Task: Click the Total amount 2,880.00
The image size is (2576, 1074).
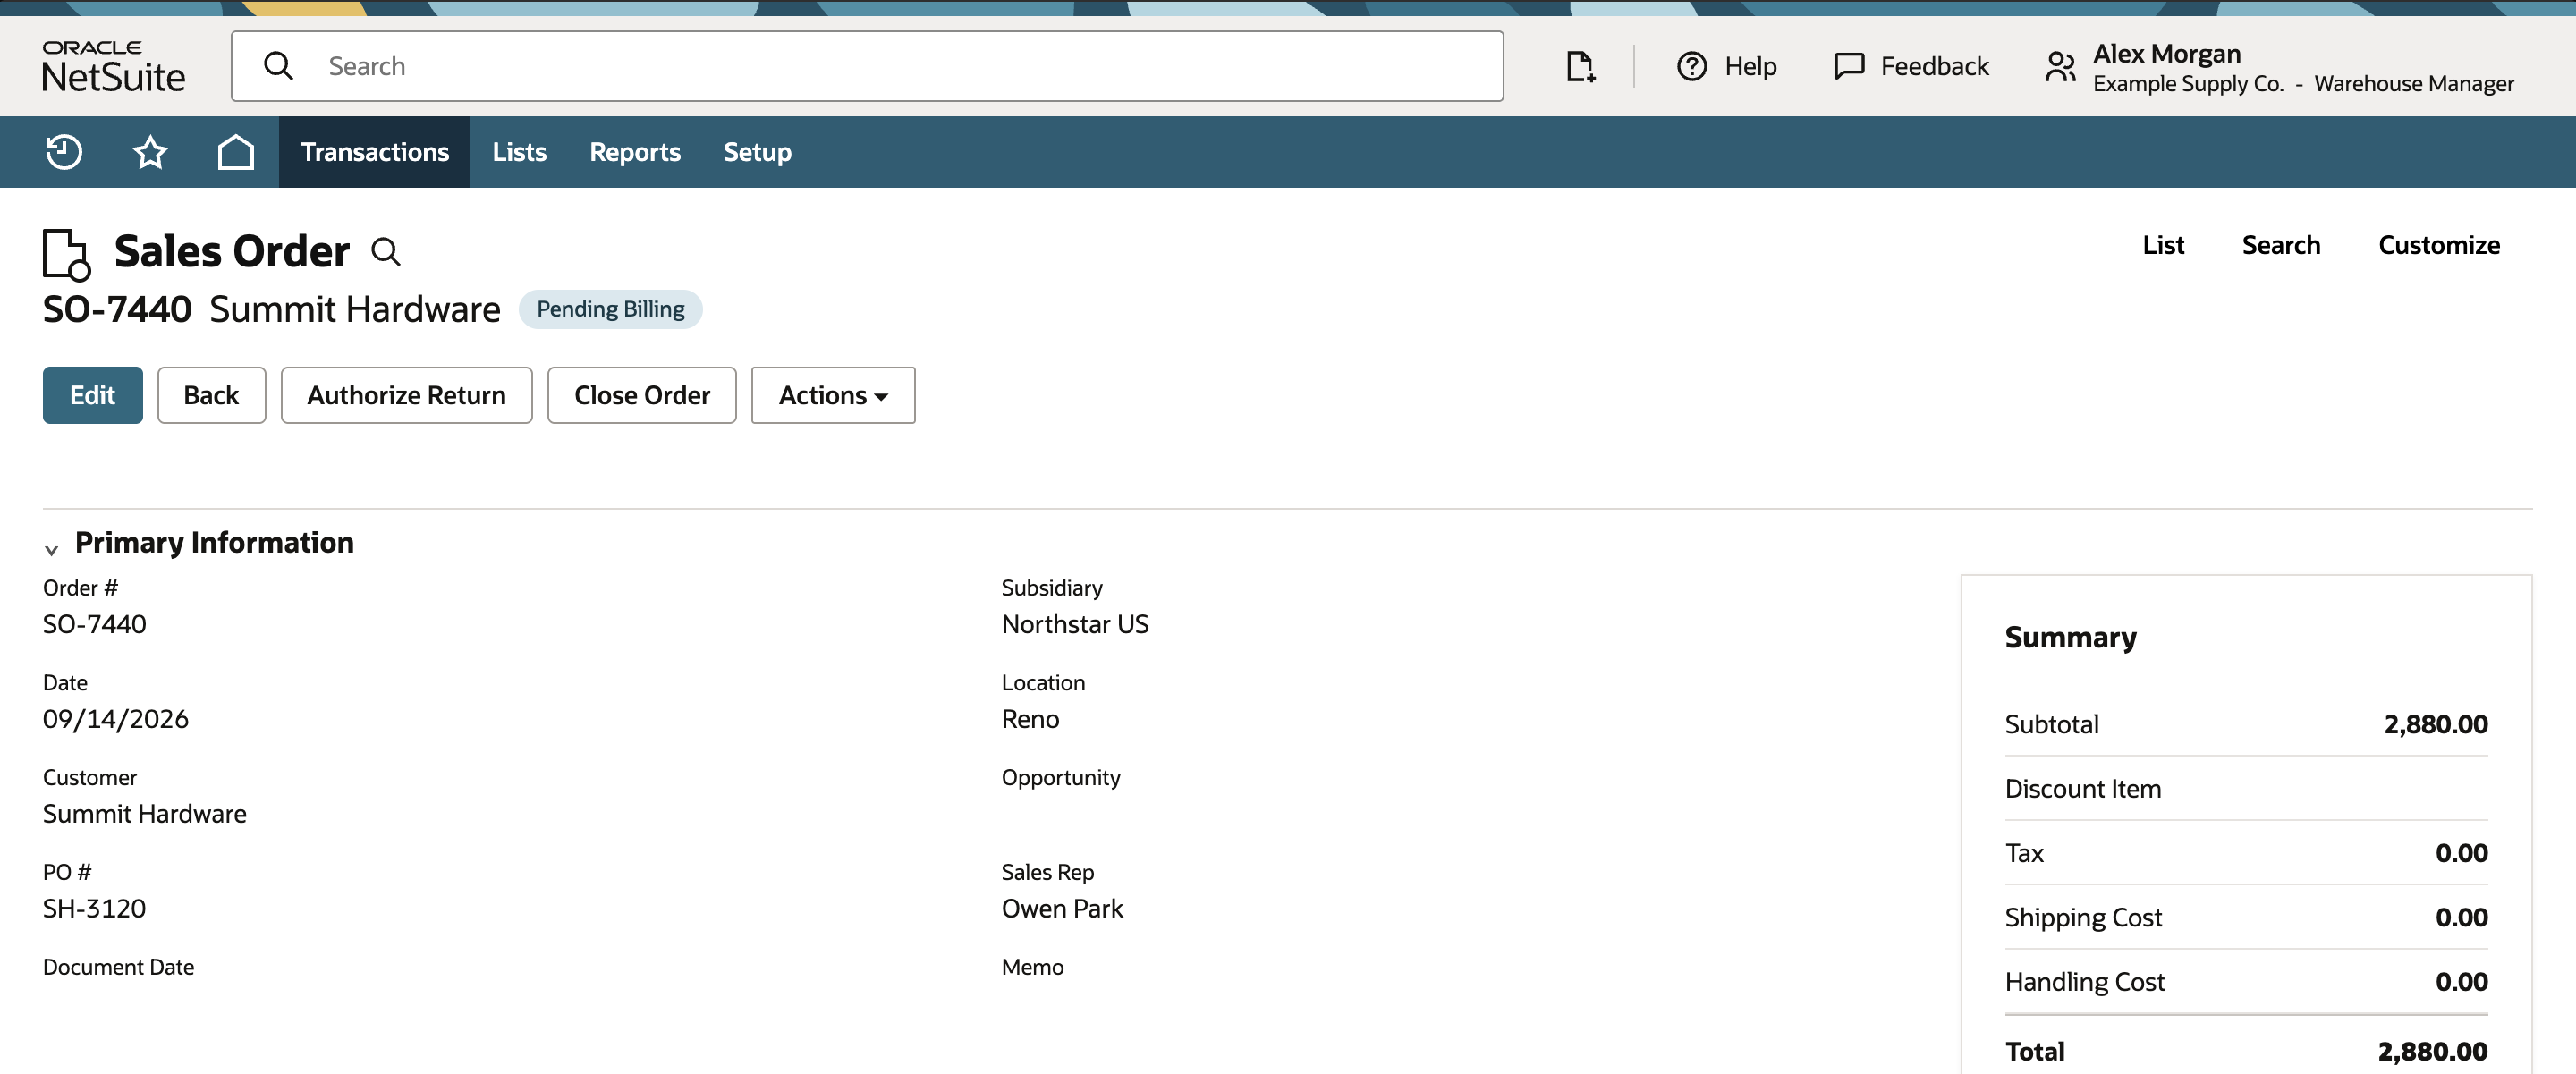Action: (x=2432, y=1051)
